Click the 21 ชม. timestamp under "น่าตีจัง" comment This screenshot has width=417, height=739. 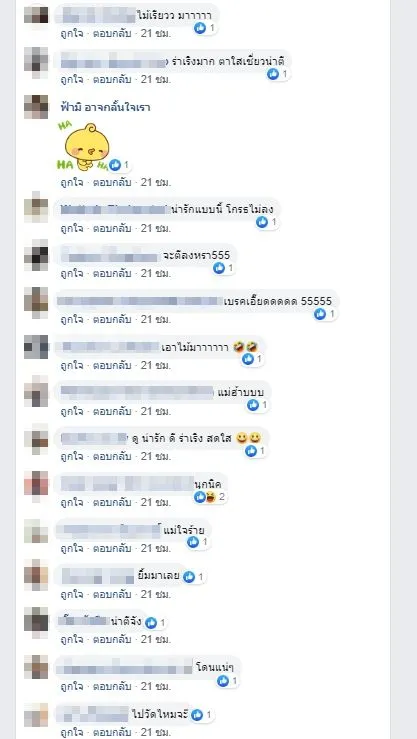[x=155, y=640]
